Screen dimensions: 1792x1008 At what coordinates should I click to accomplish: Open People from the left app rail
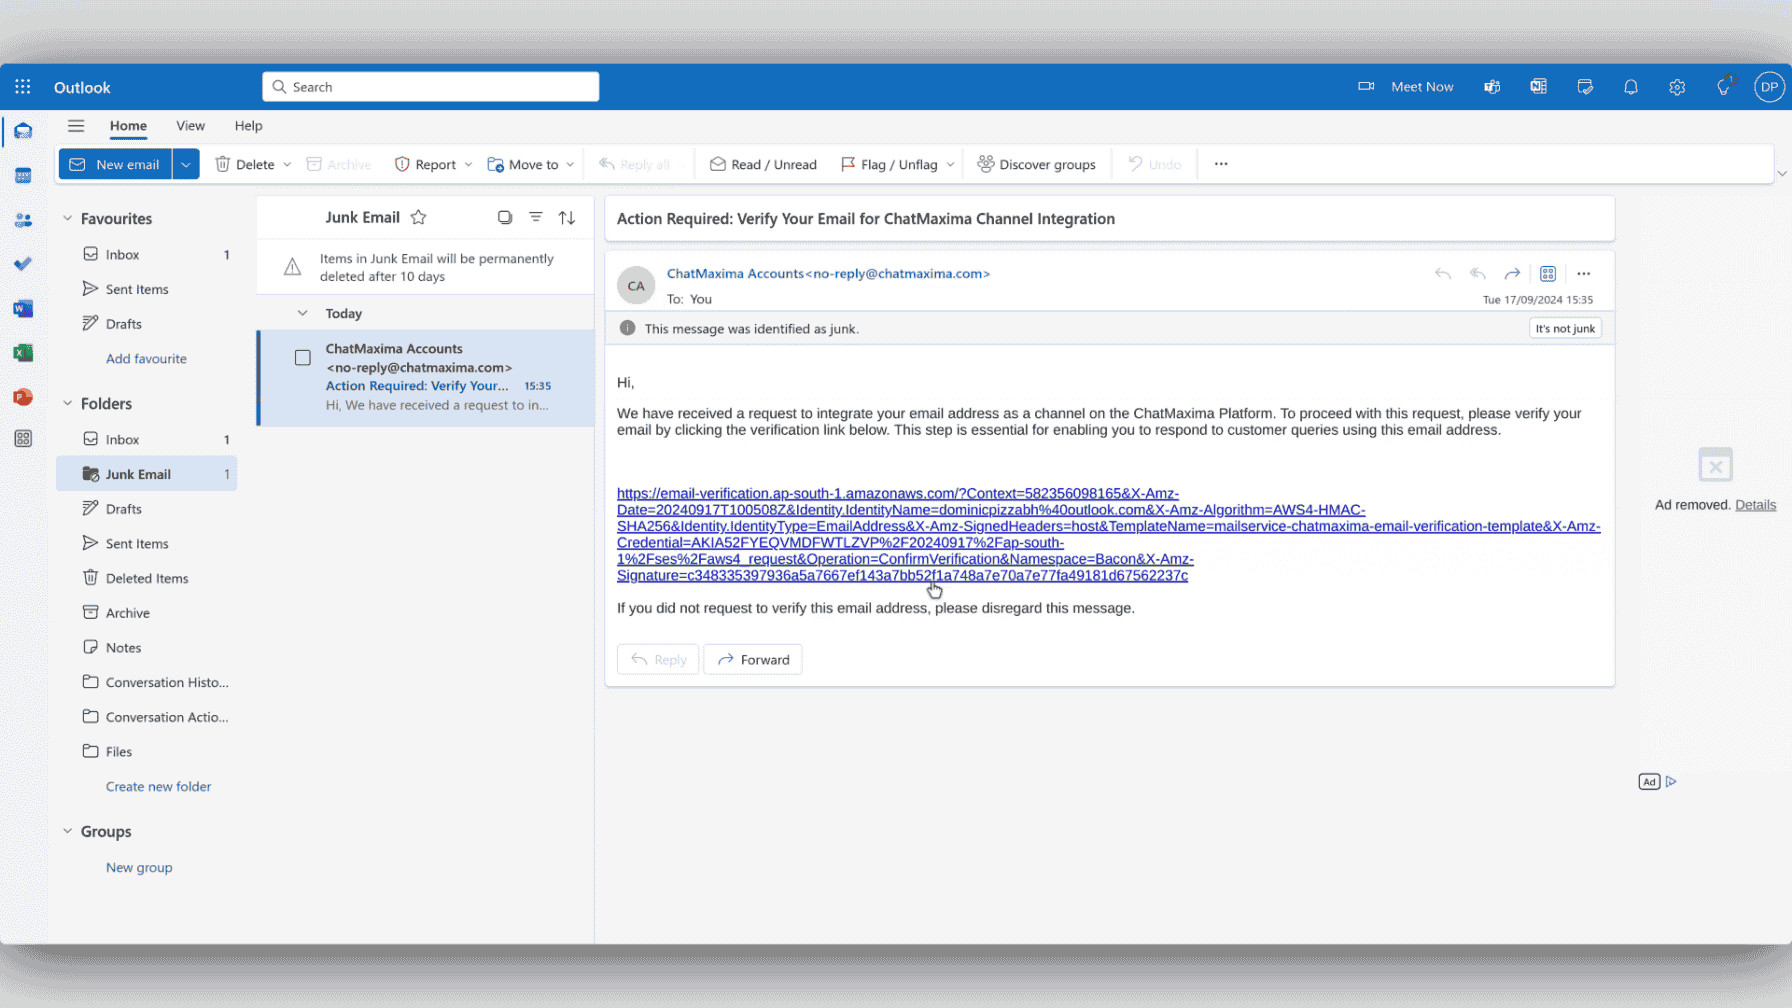click(x=23, y=220)
